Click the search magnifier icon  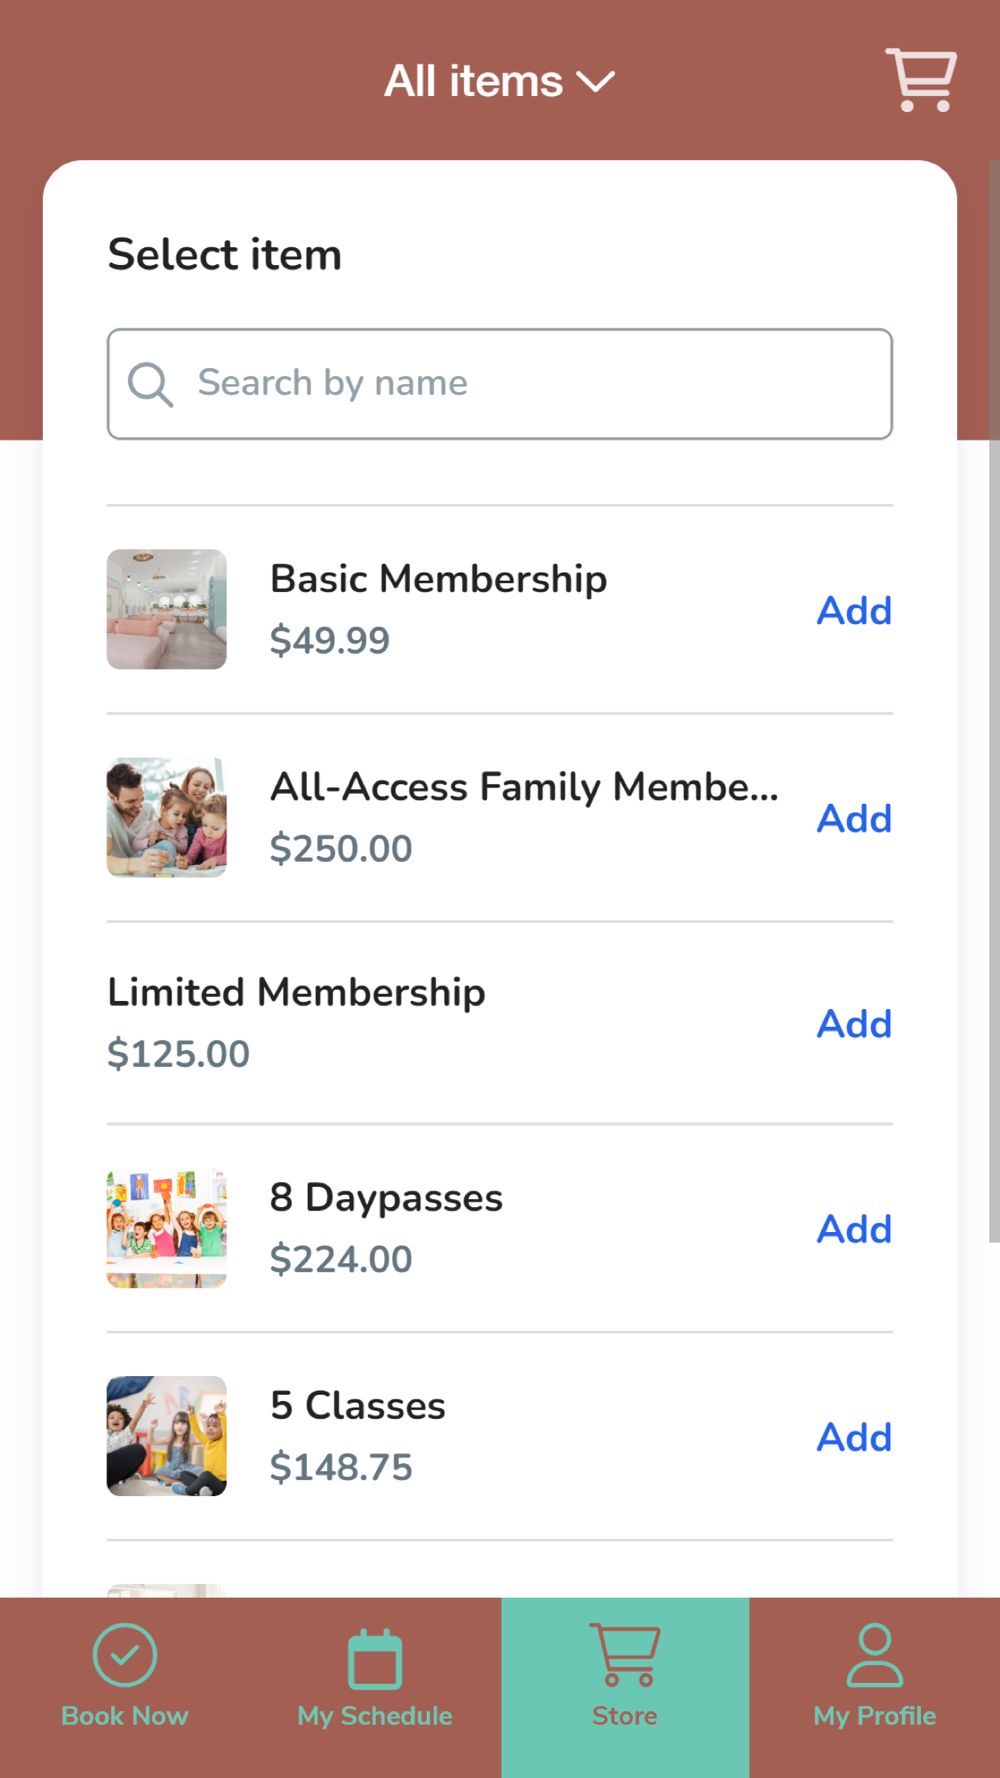151,384
